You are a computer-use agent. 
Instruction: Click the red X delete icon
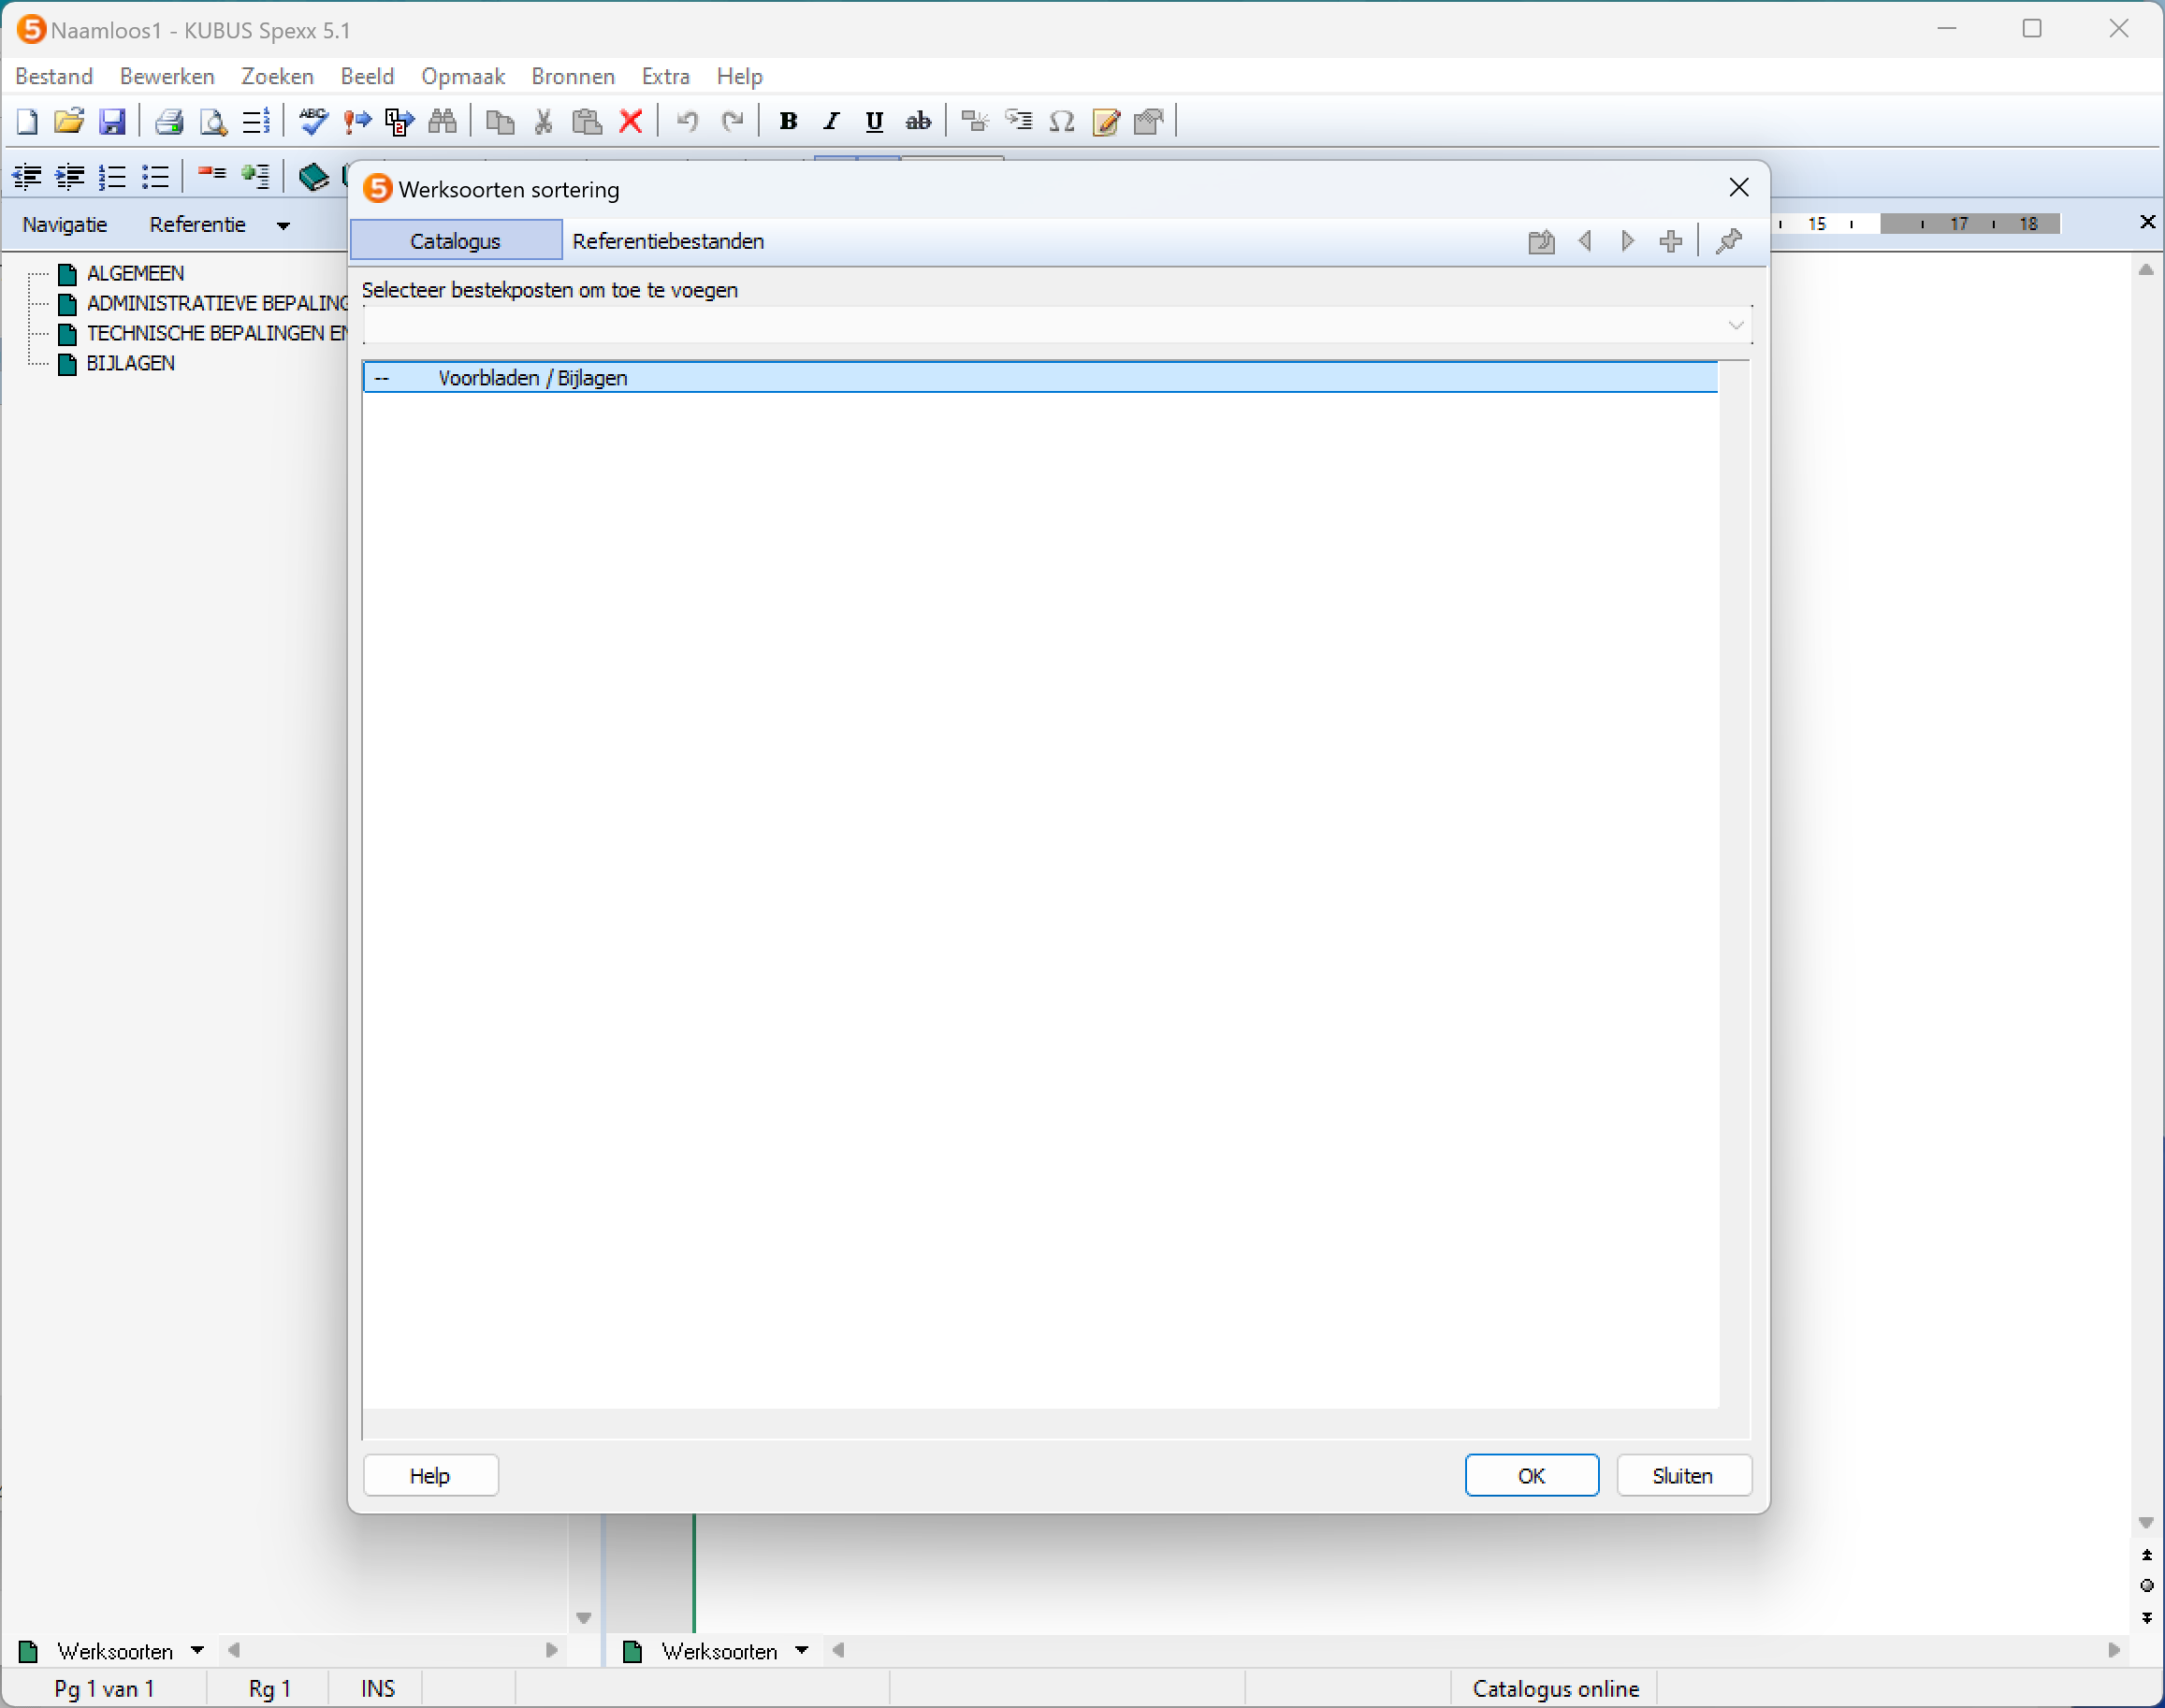coord(631,121)
